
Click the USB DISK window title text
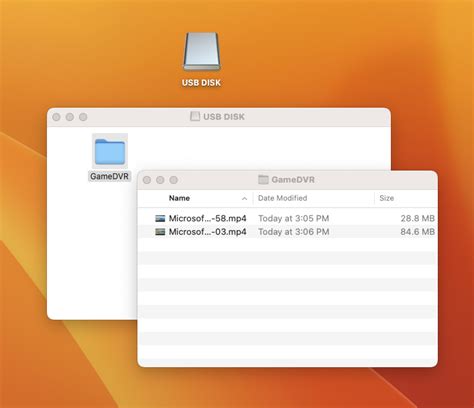tap(224, 117)
